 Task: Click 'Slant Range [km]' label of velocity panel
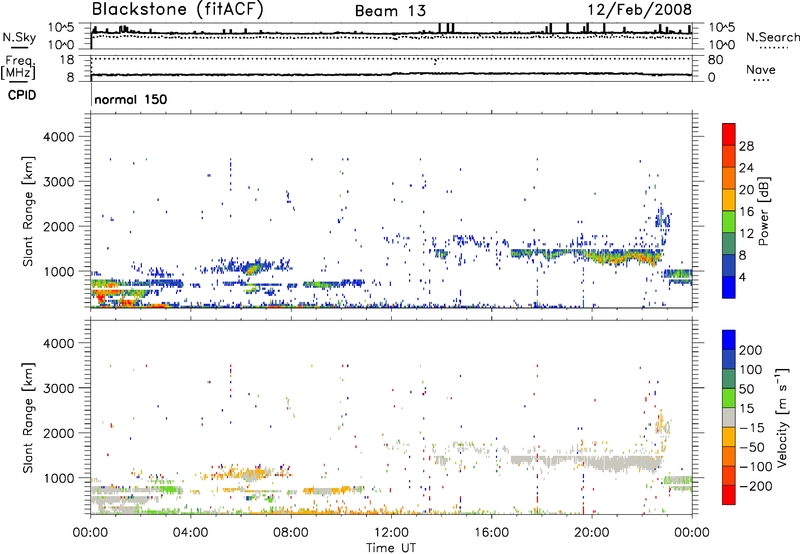28,418
